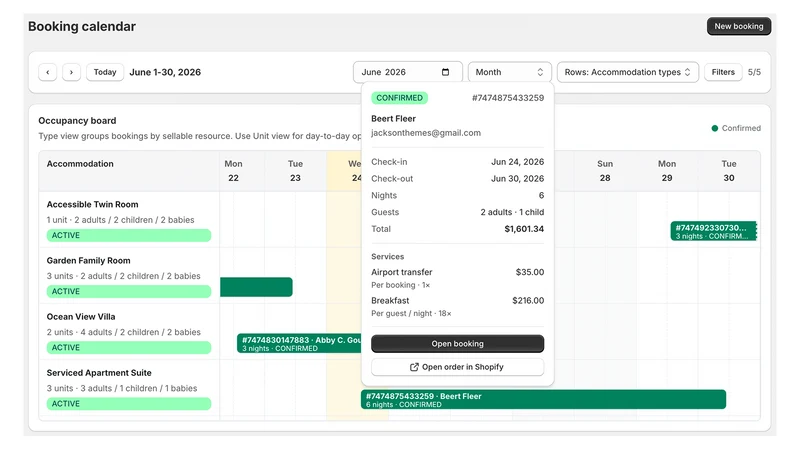The height and width of the screenshot is (450, 800).
Task: Click ACTIVE badge under Ocean View Villa
Action: tap(129, 347)
